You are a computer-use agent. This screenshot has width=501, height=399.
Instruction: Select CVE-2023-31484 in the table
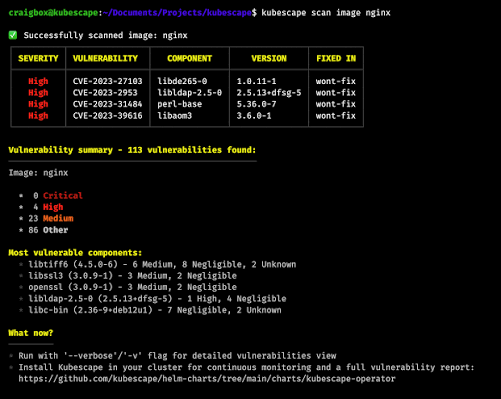point(107,104)
